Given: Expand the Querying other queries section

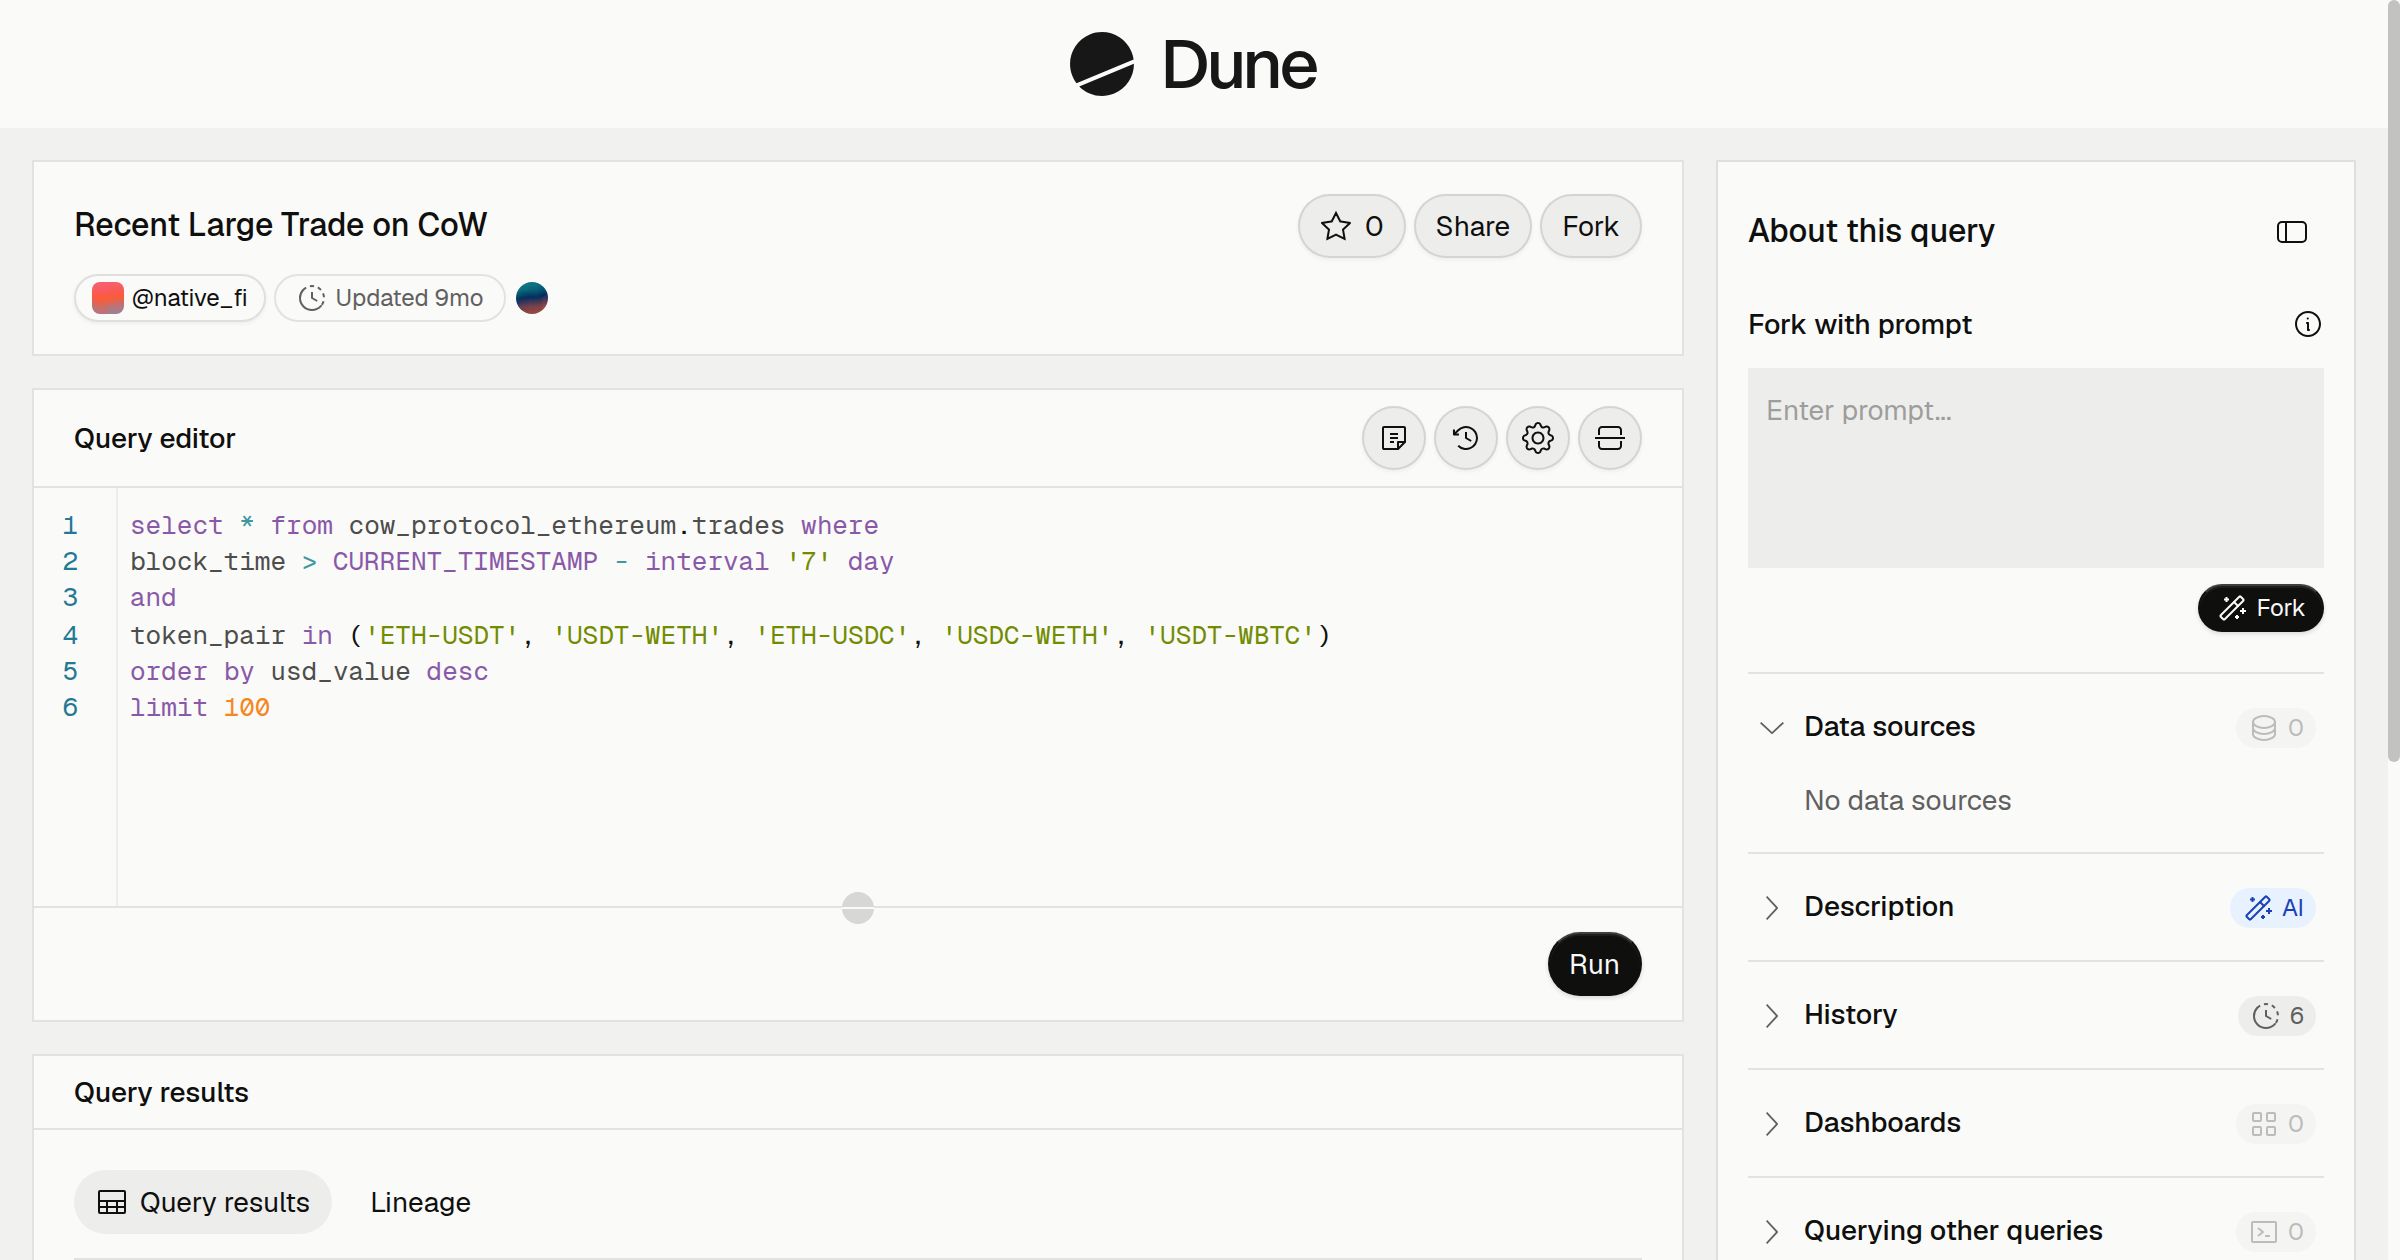Looking at the screenshot, I should (1771, 1231).
